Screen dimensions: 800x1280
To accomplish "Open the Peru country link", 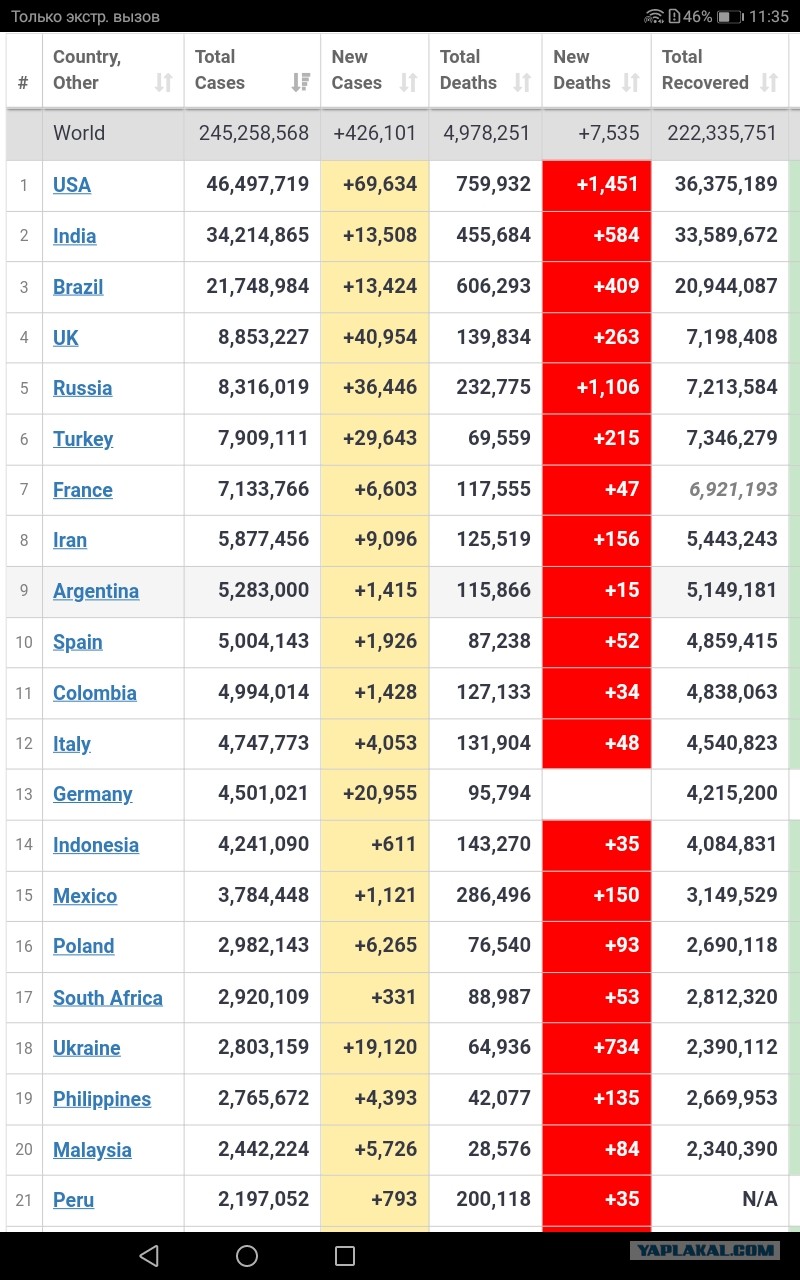I will [x=74, y=1200].
